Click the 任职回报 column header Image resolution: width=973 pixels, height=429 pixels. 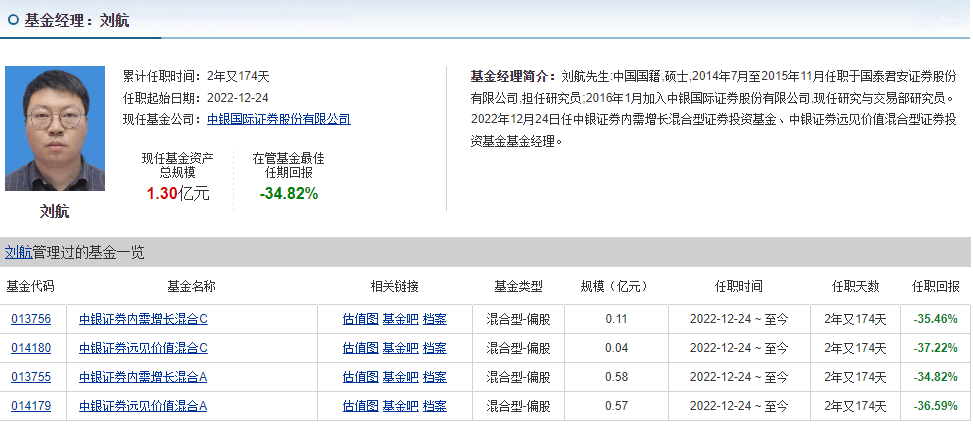(x=935, y=286)
